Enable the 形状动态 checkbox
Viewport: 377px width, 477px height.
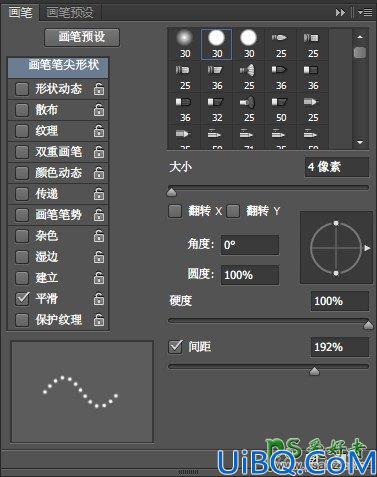[22, 89]
